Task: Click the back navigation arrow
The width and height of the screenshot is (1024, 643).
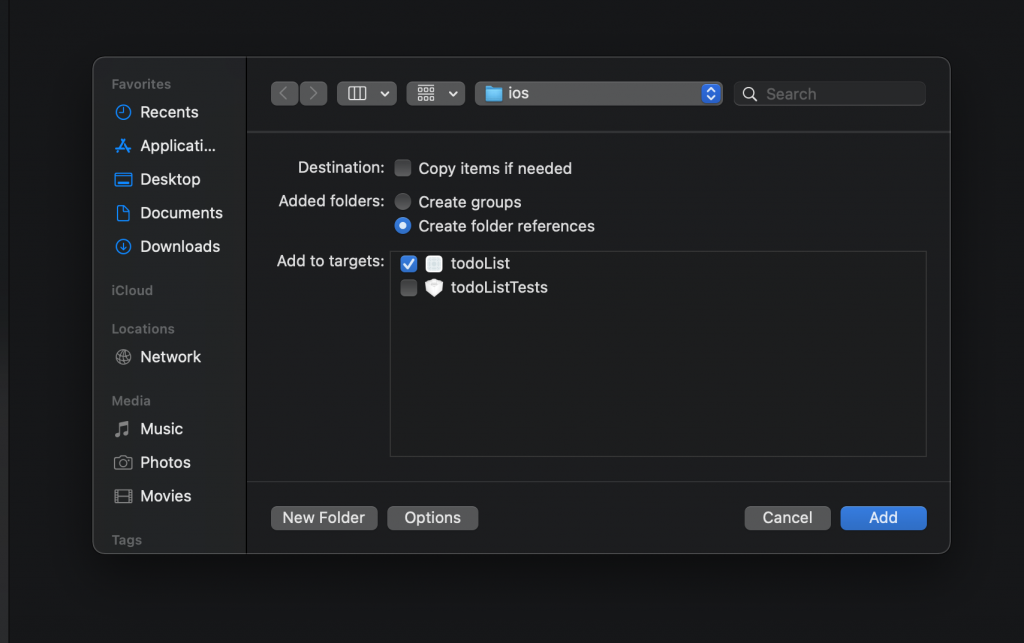Action: 285,94
